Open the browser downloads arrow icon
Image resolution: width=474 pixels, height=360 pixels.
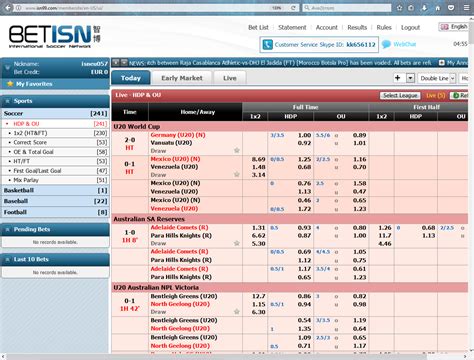424,8
